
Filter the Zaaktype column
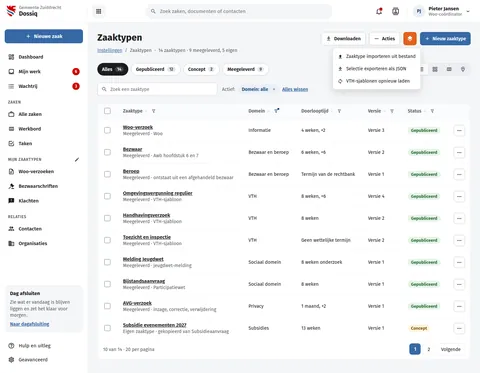pyautogui.click(x=154, y=111)
